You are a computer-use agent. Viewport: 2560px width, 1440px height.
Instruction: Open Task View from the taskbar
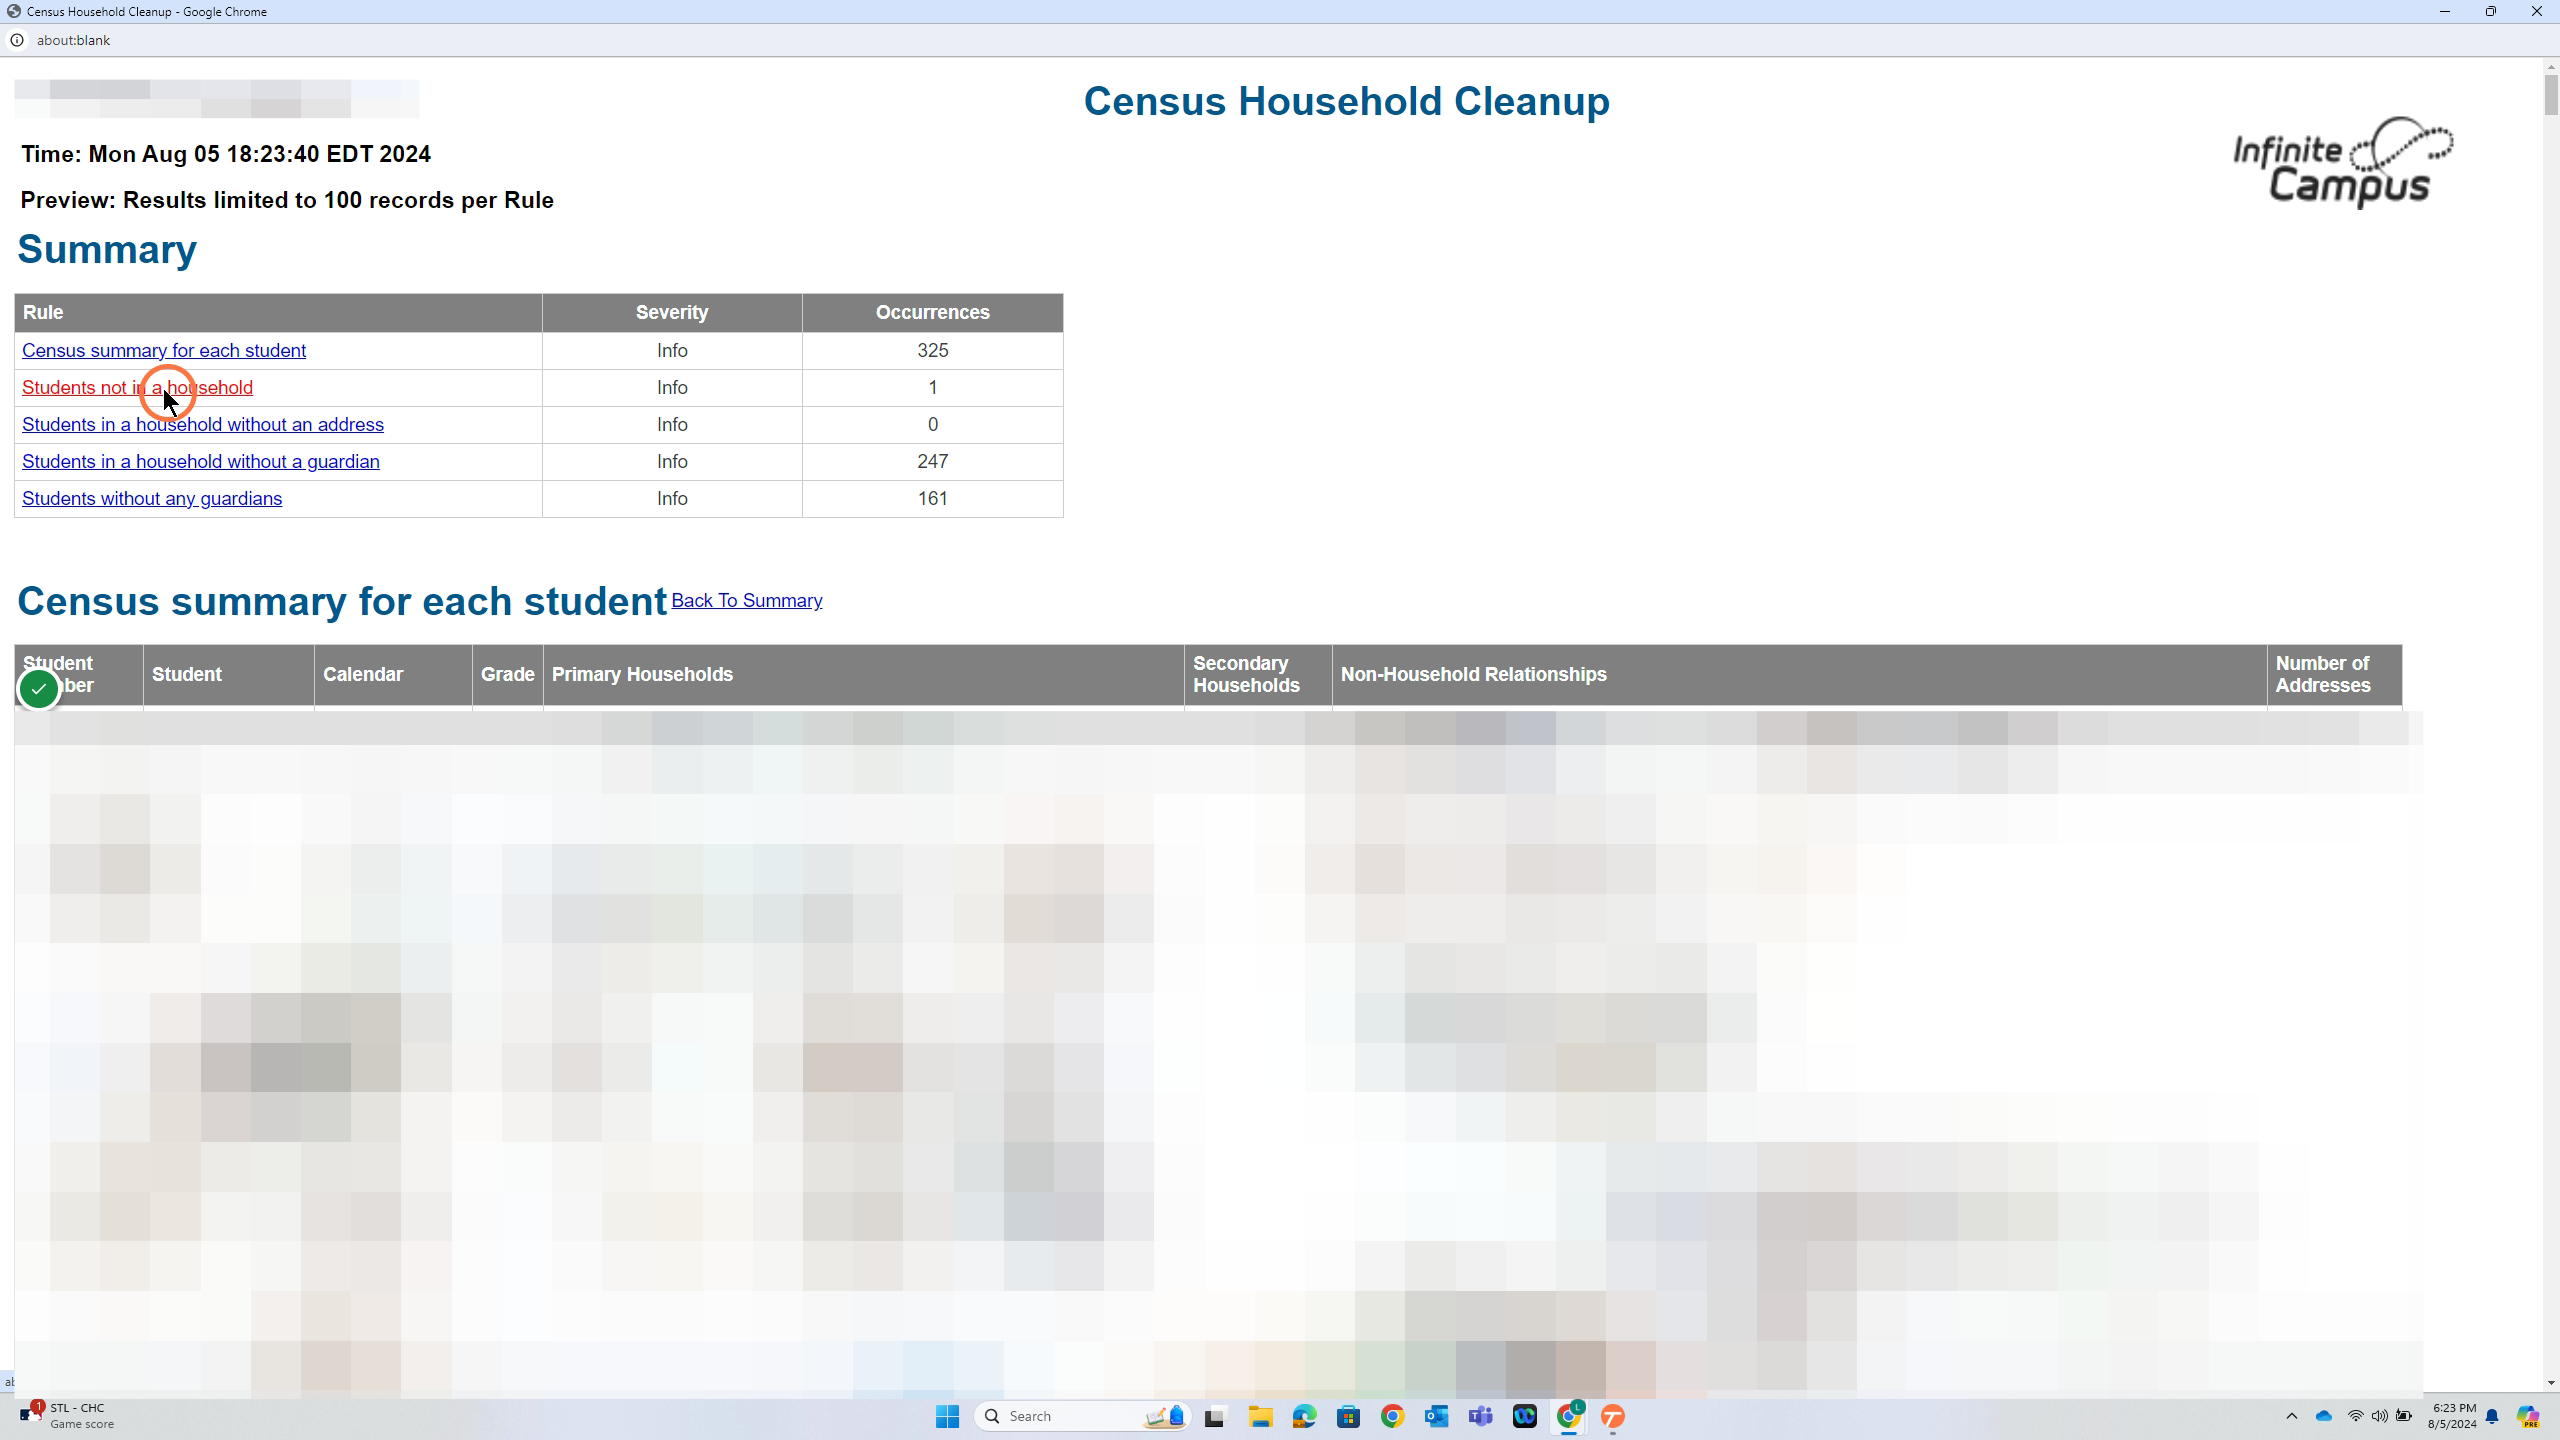(x=1215, y=1416)
